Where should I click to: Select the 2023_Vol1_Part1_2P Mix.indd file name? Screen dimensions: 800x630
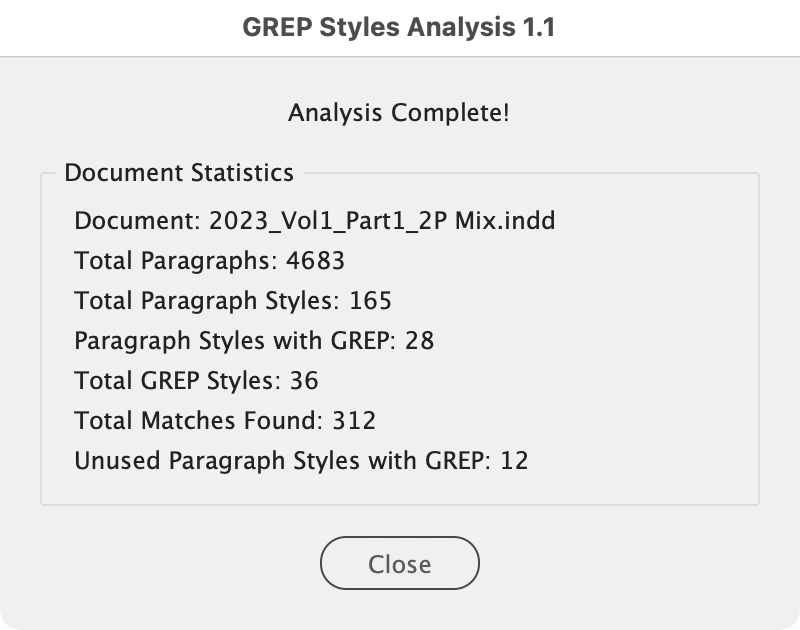tap(382, 220)
